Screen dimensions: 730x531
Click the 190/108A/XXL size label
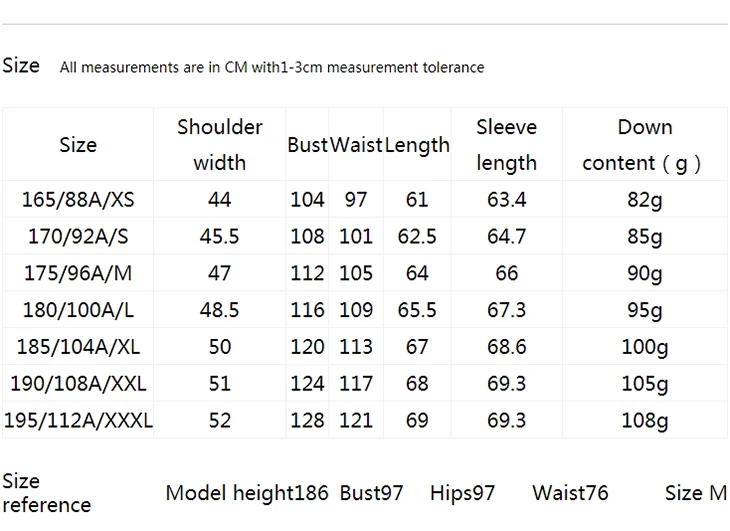point(78,383)
